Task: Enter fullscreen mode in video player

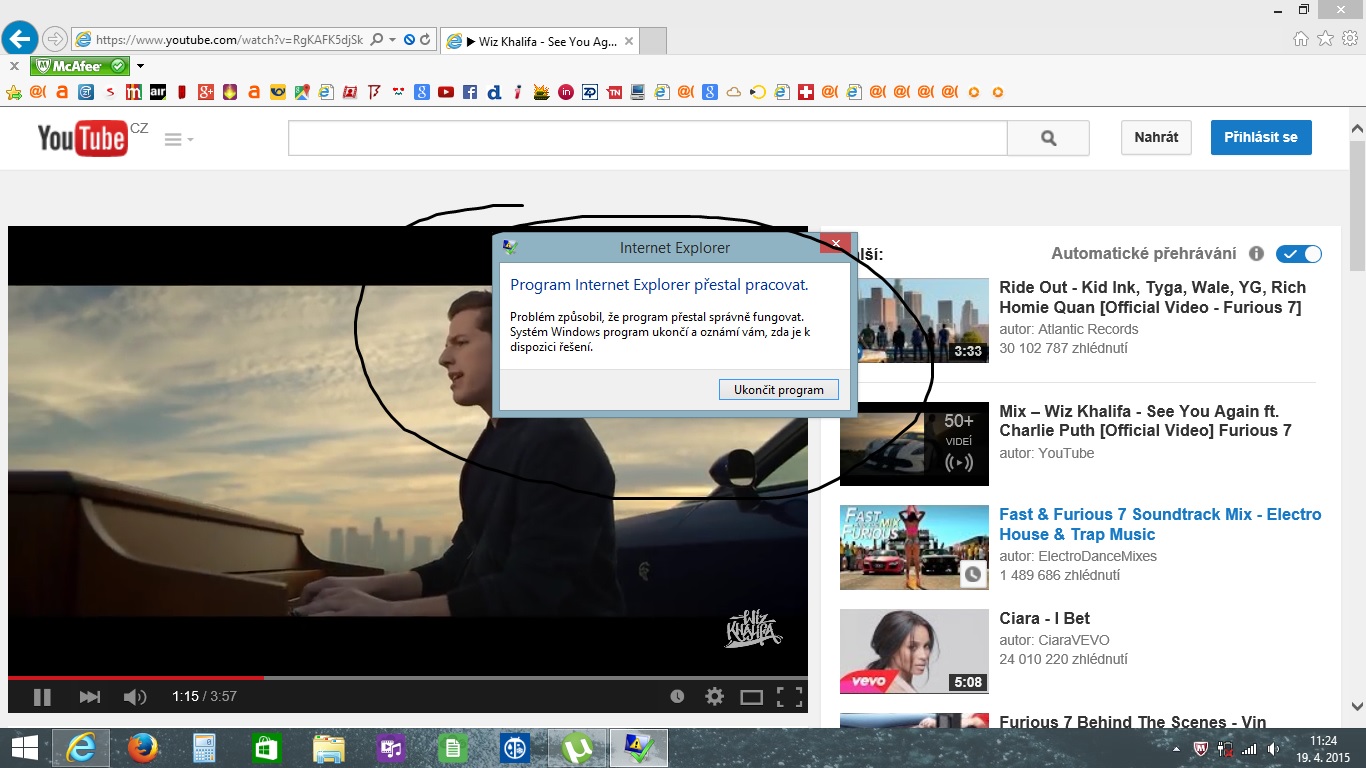Action: [x=789, y=697]
